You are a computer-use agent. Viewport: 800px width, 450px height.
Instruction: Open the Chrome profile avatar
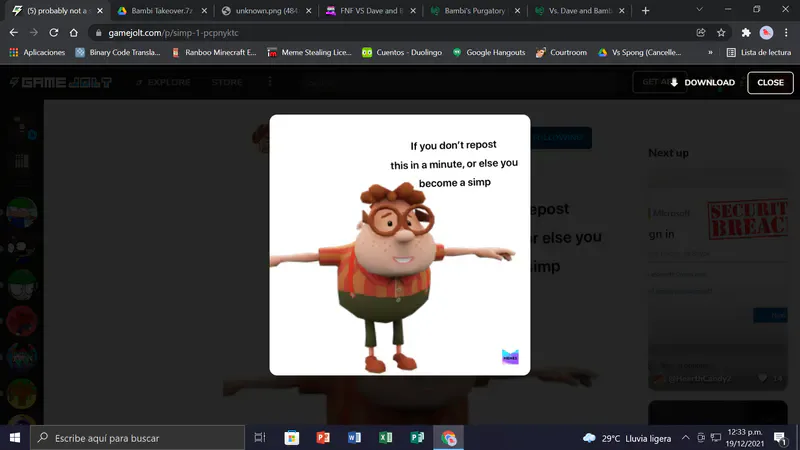pos(766,33)
